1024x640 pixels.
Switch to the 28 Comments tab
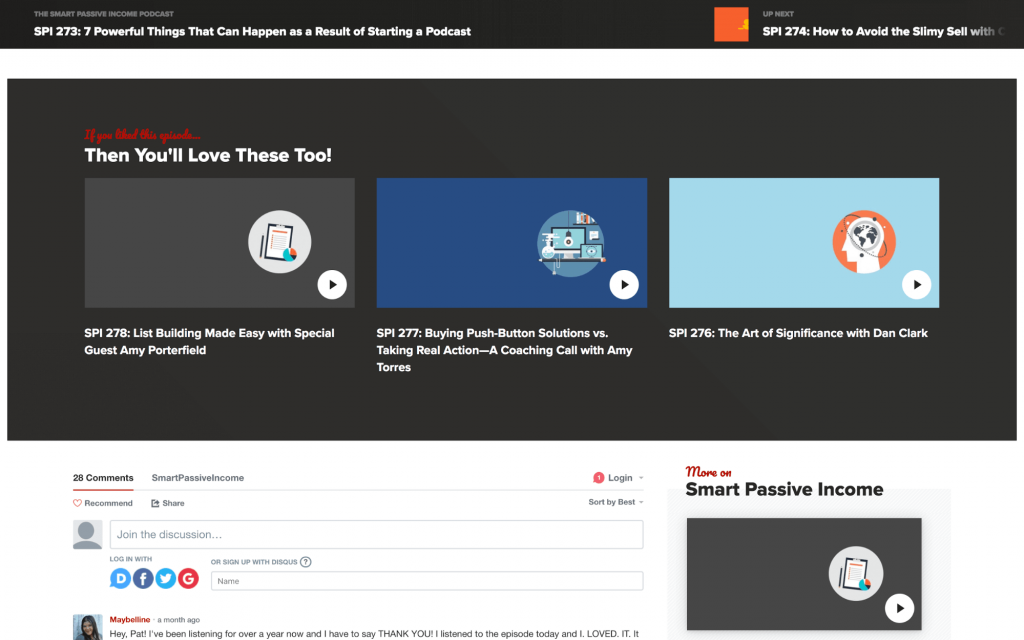[103, 478]
